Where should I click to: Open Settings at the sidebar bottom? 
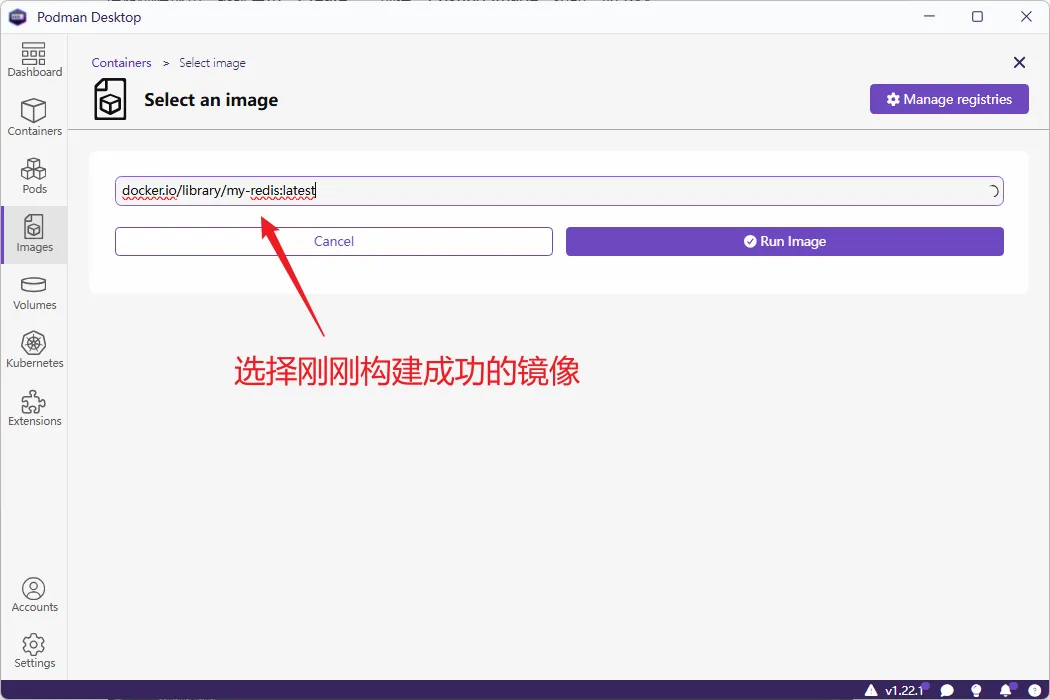tap(34, 650)
